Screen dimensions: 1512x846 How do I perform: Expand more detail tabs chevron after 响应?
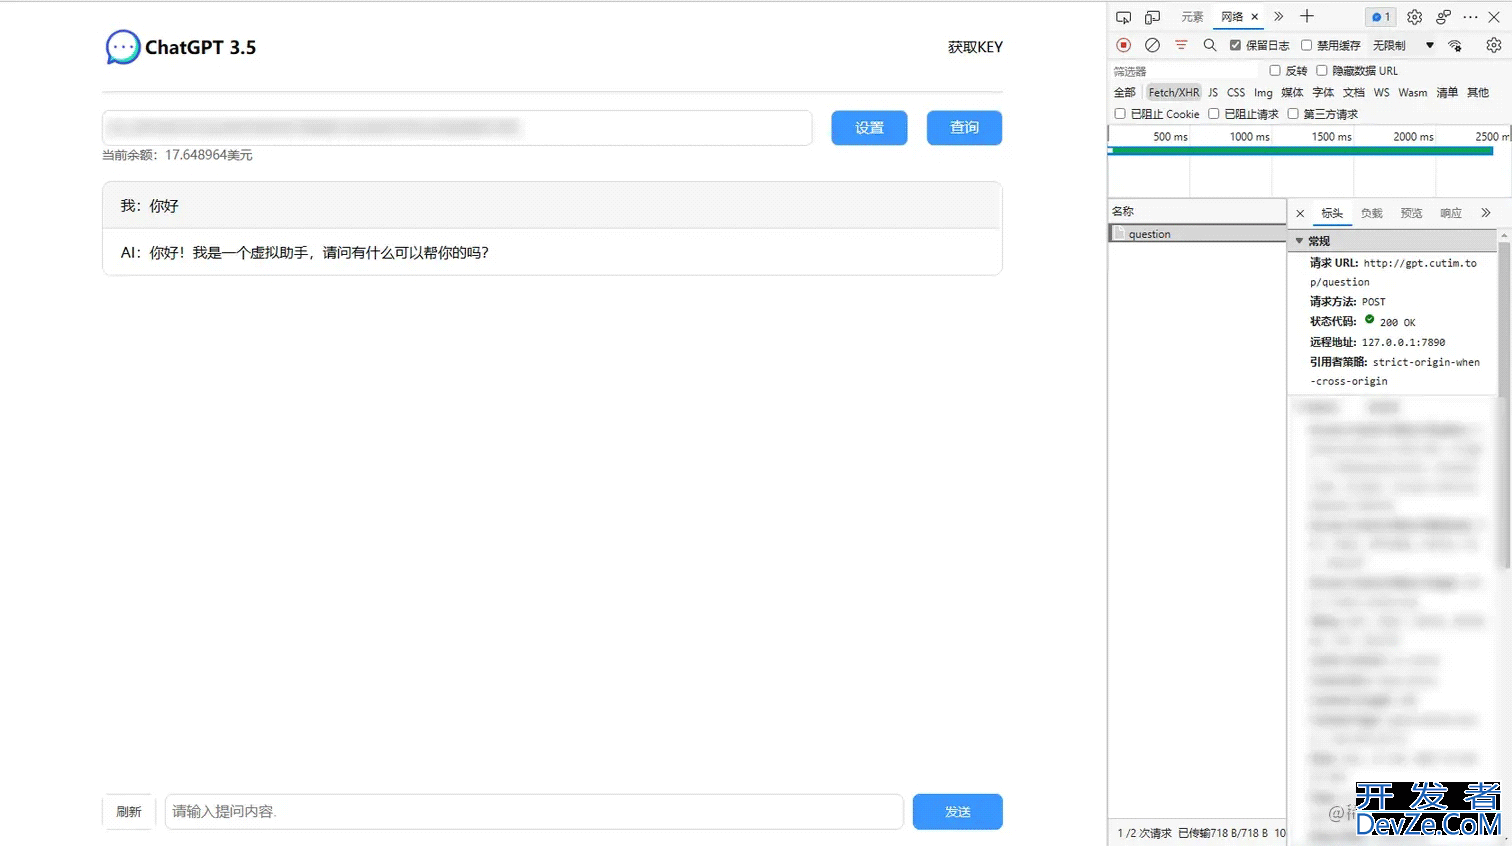pos(1486,213)
